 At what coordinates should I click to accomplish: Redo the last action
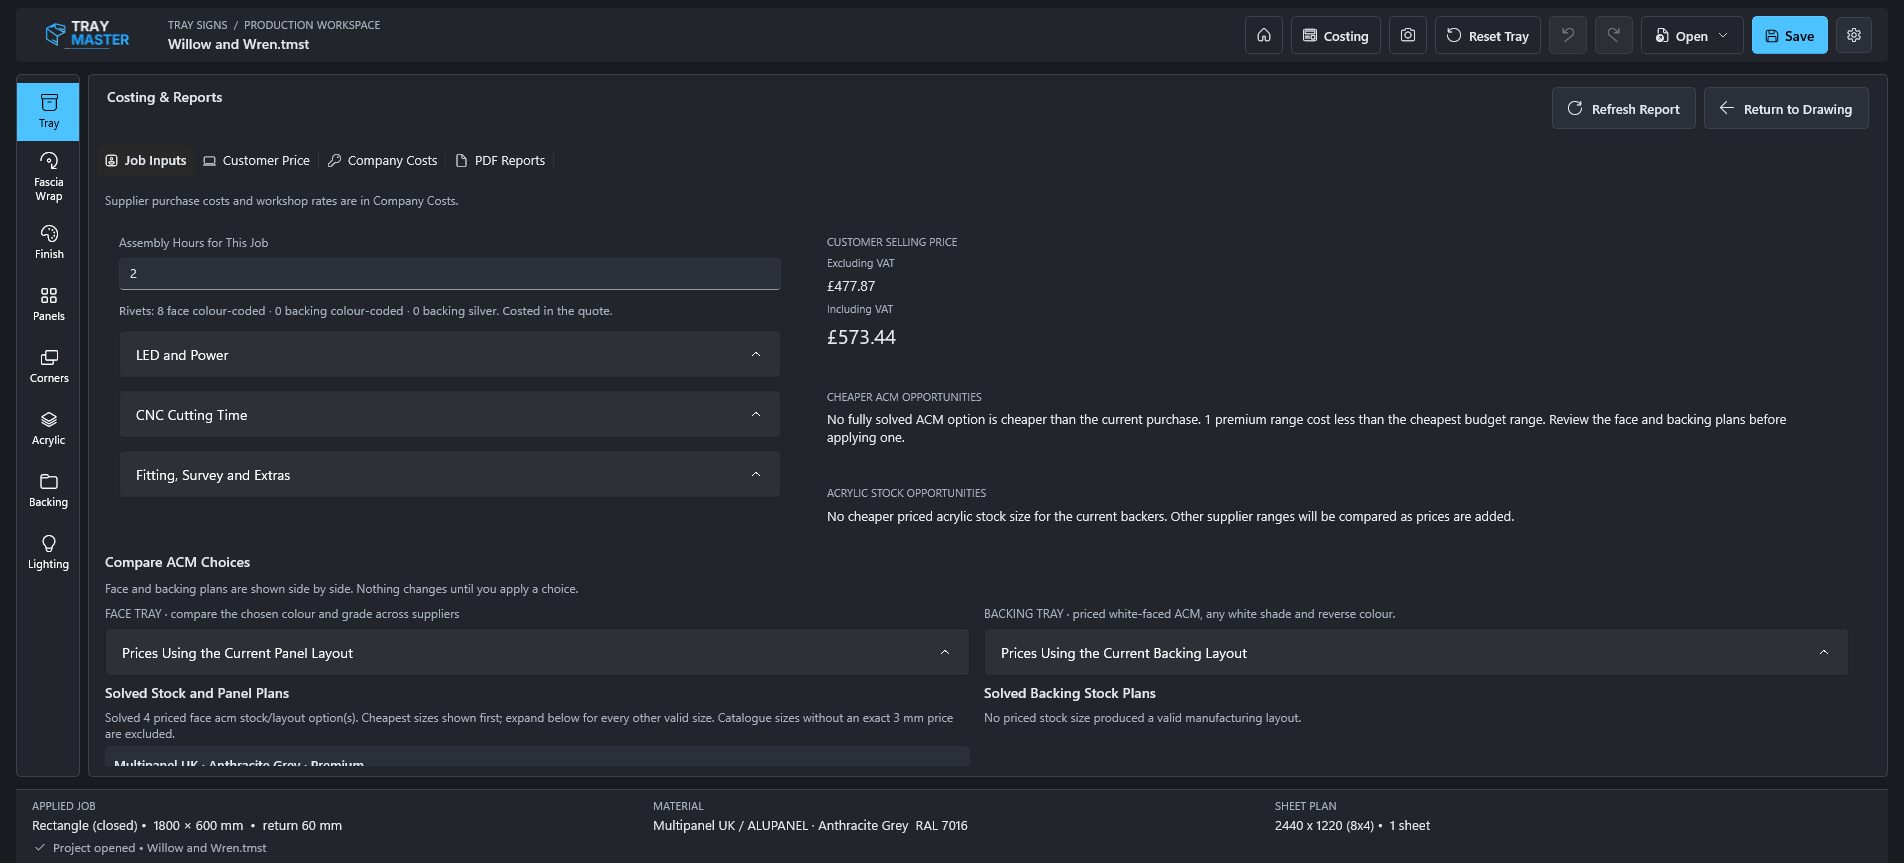pos(1614,35)
